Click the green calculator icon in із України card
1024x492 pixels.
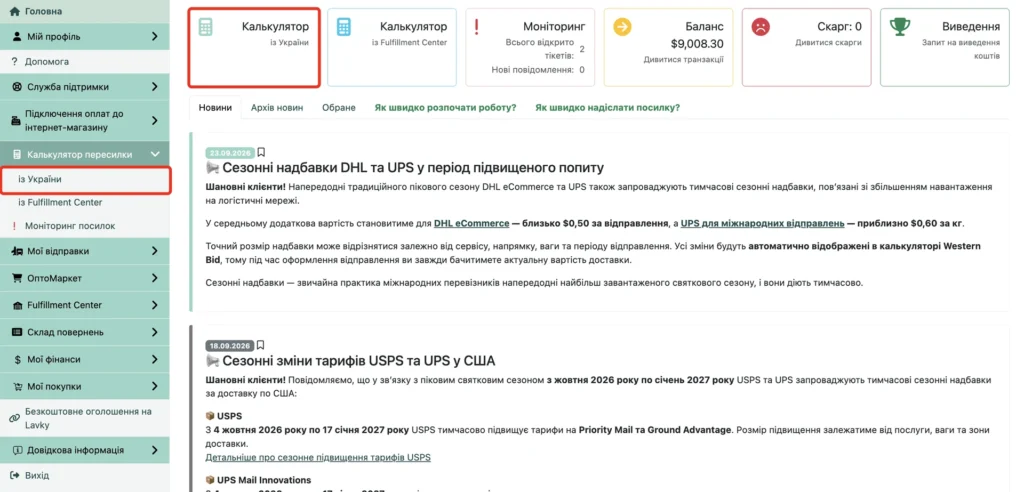pos(205,27)
